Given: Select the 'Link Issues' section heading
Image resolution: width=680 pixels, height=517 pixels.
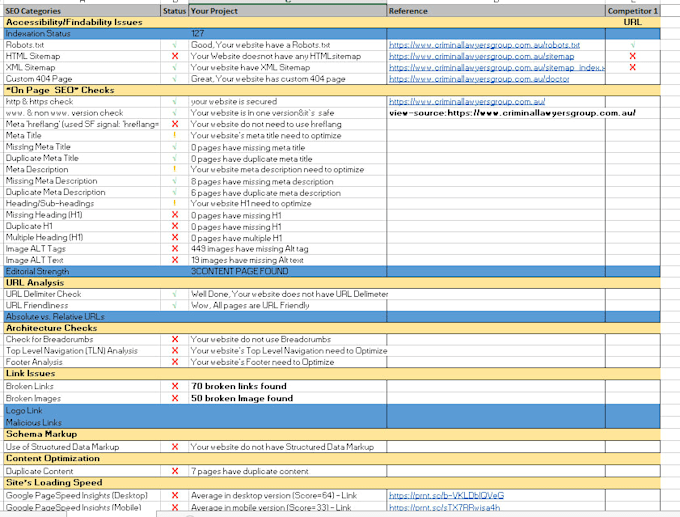Looking at the screenshot, I should pos(30,373).
